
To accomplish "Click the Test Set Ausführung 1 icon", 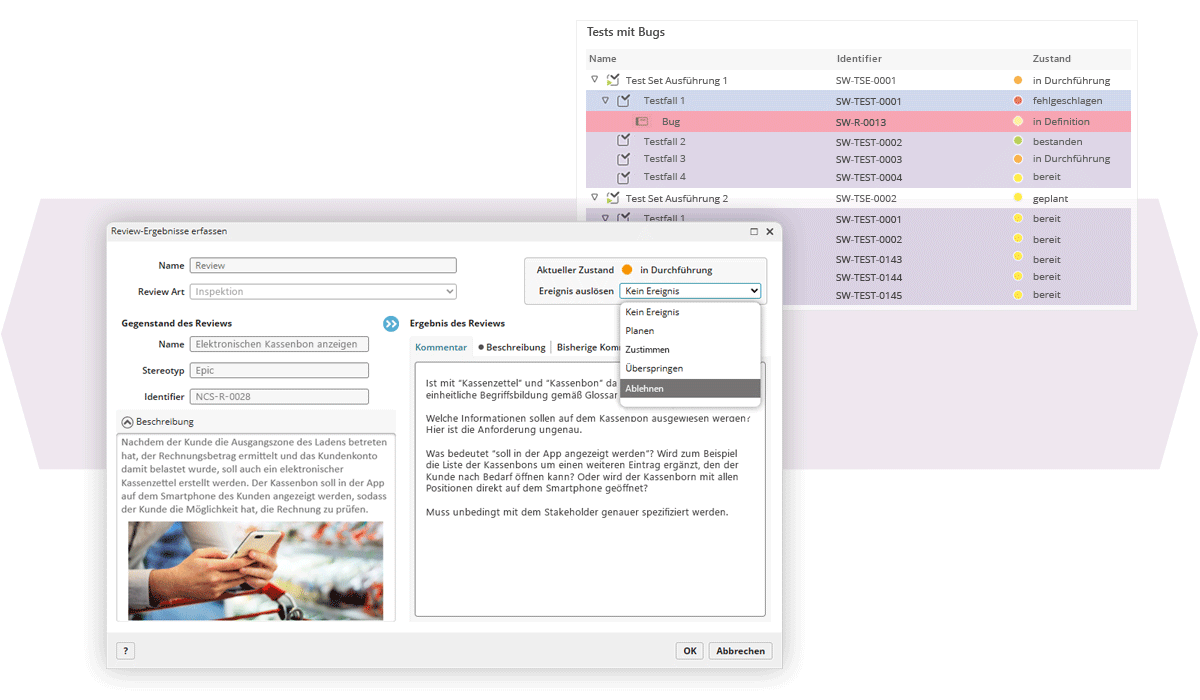I will click(x=613, y=81).
